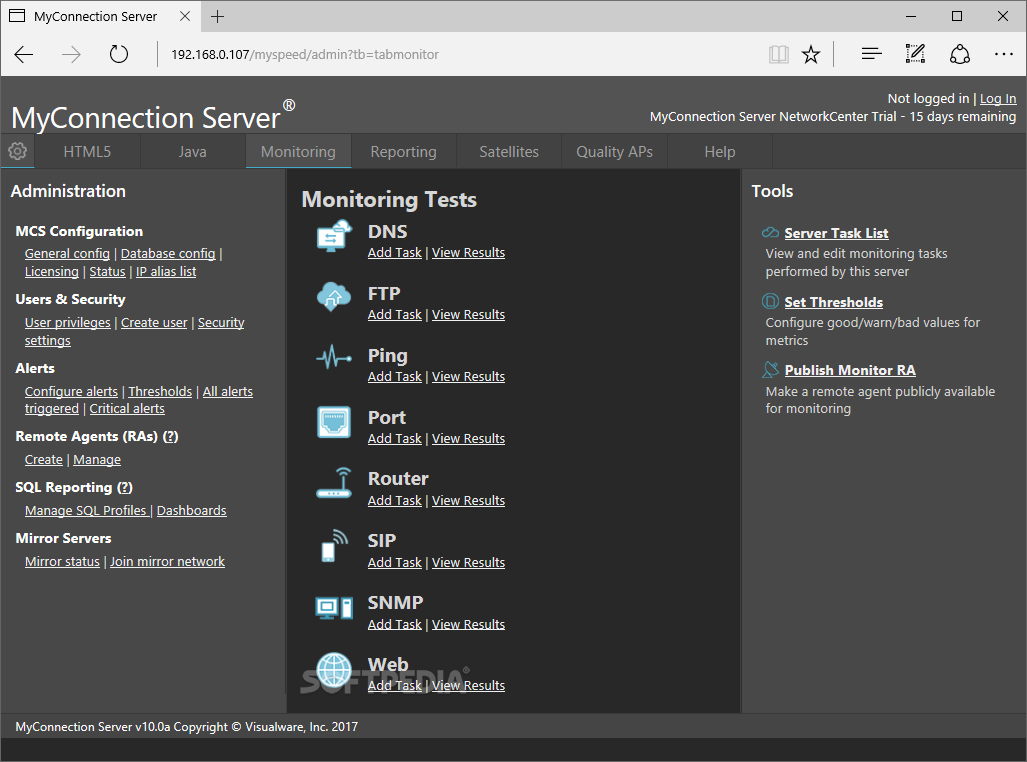The image size is (1027, 762).
Task: Open the Help tab
Action: tap(720, 151)
